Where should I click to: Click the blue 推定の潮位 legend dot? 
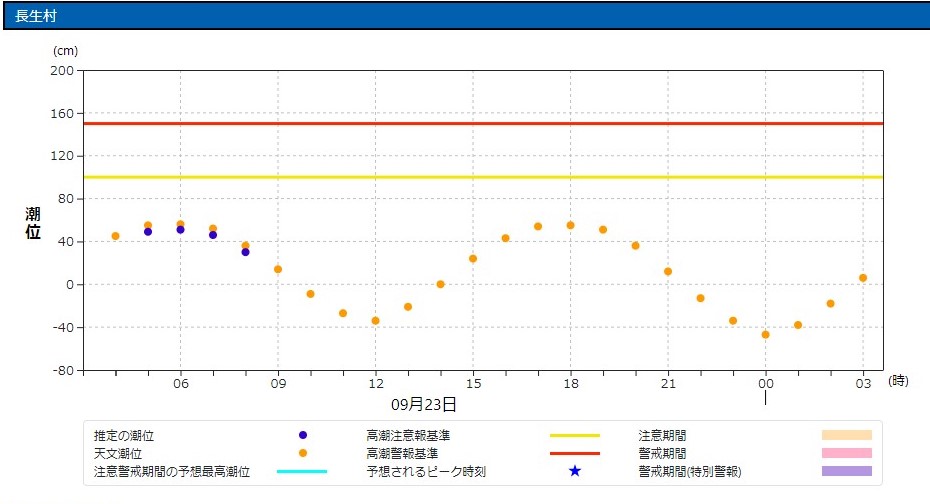click(x=302, y=435)
